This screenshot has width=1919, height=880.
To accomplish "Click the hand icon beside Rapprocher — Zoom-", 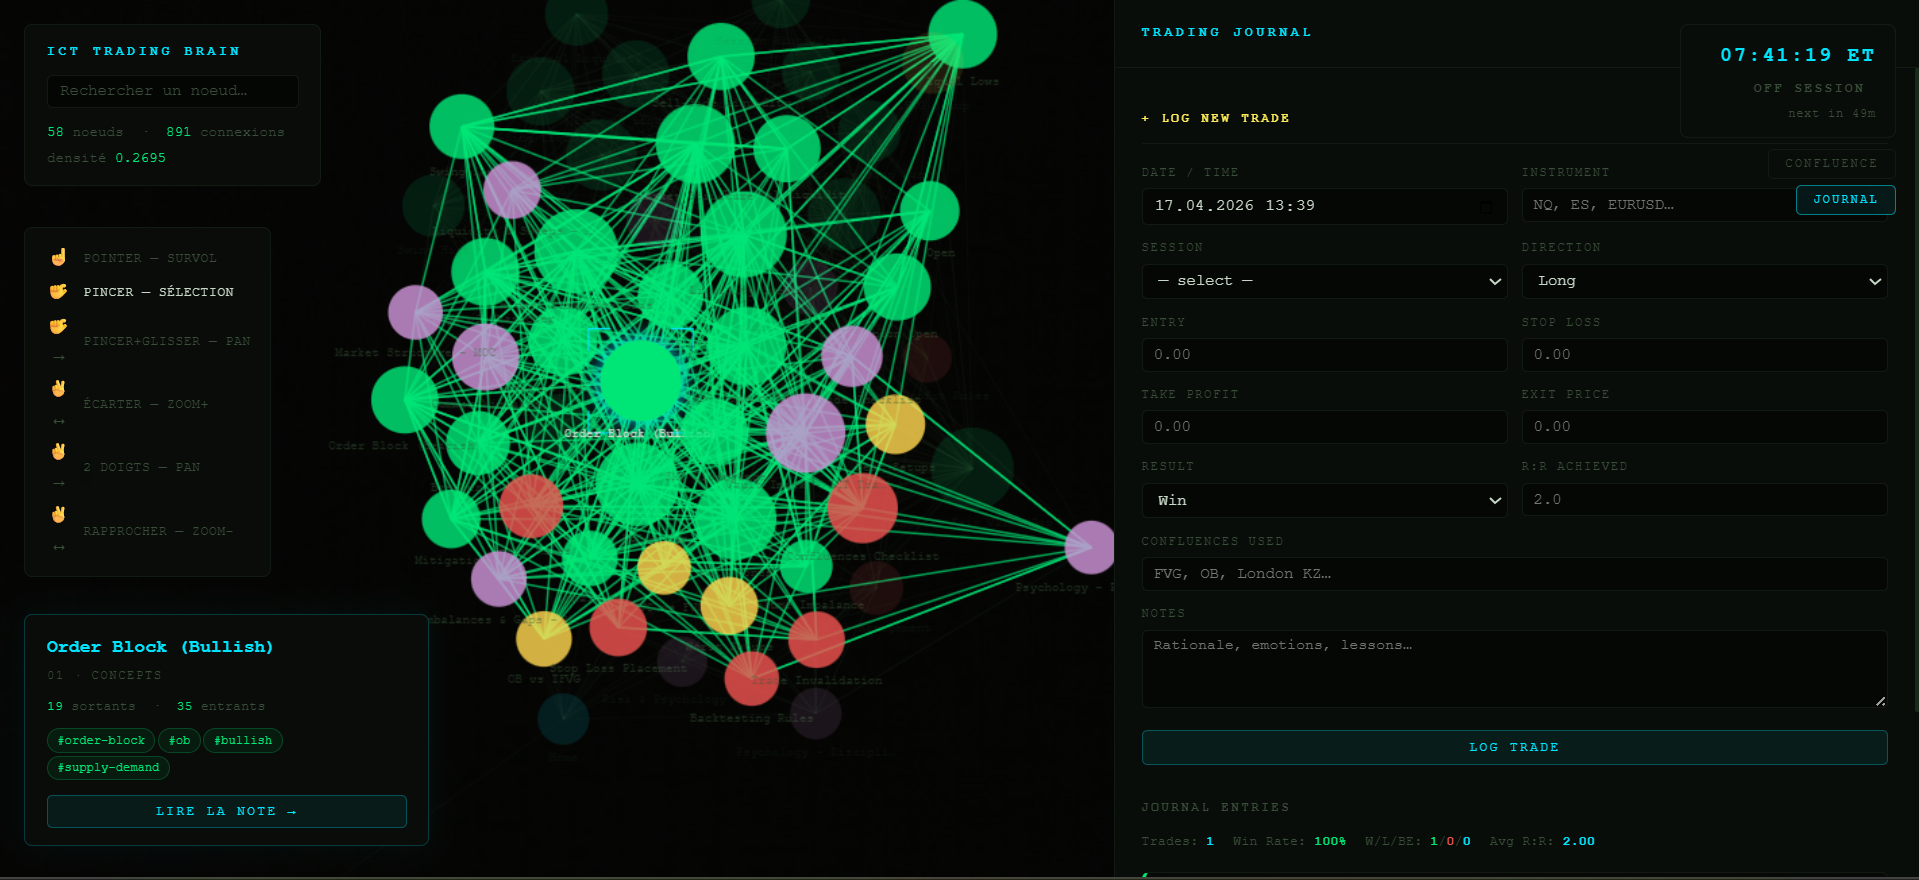I will [x=59, y=515].
